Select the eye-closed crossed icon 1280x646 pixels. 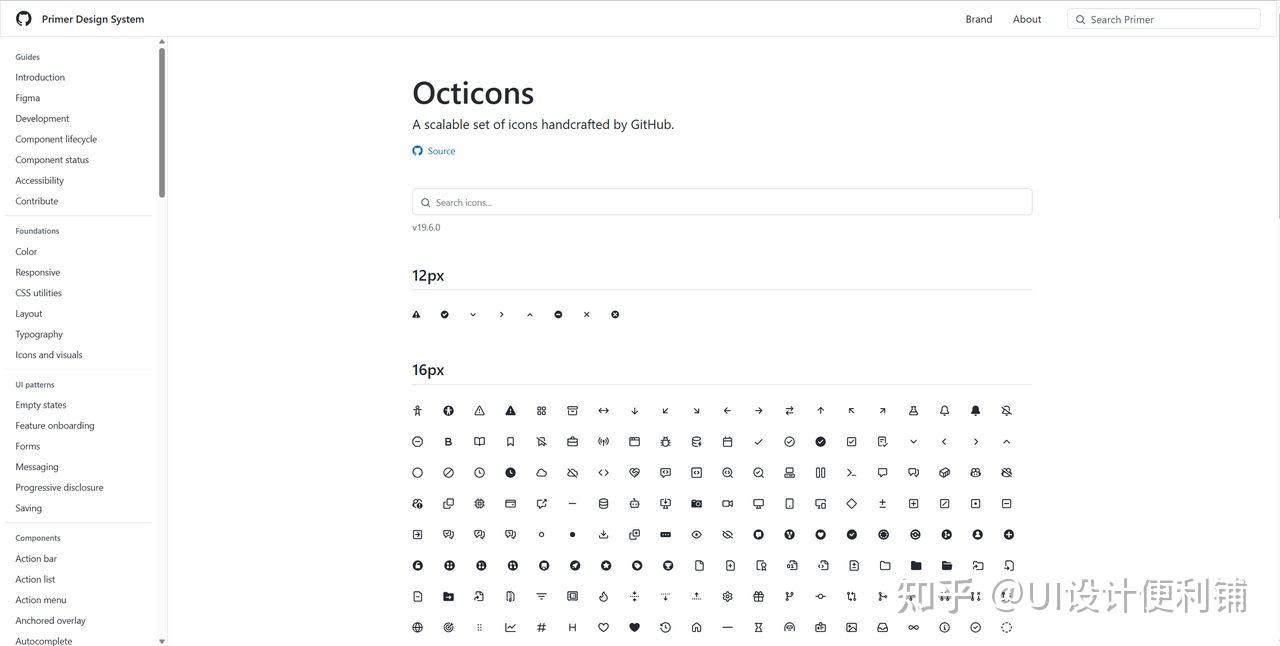pos(727,535)
